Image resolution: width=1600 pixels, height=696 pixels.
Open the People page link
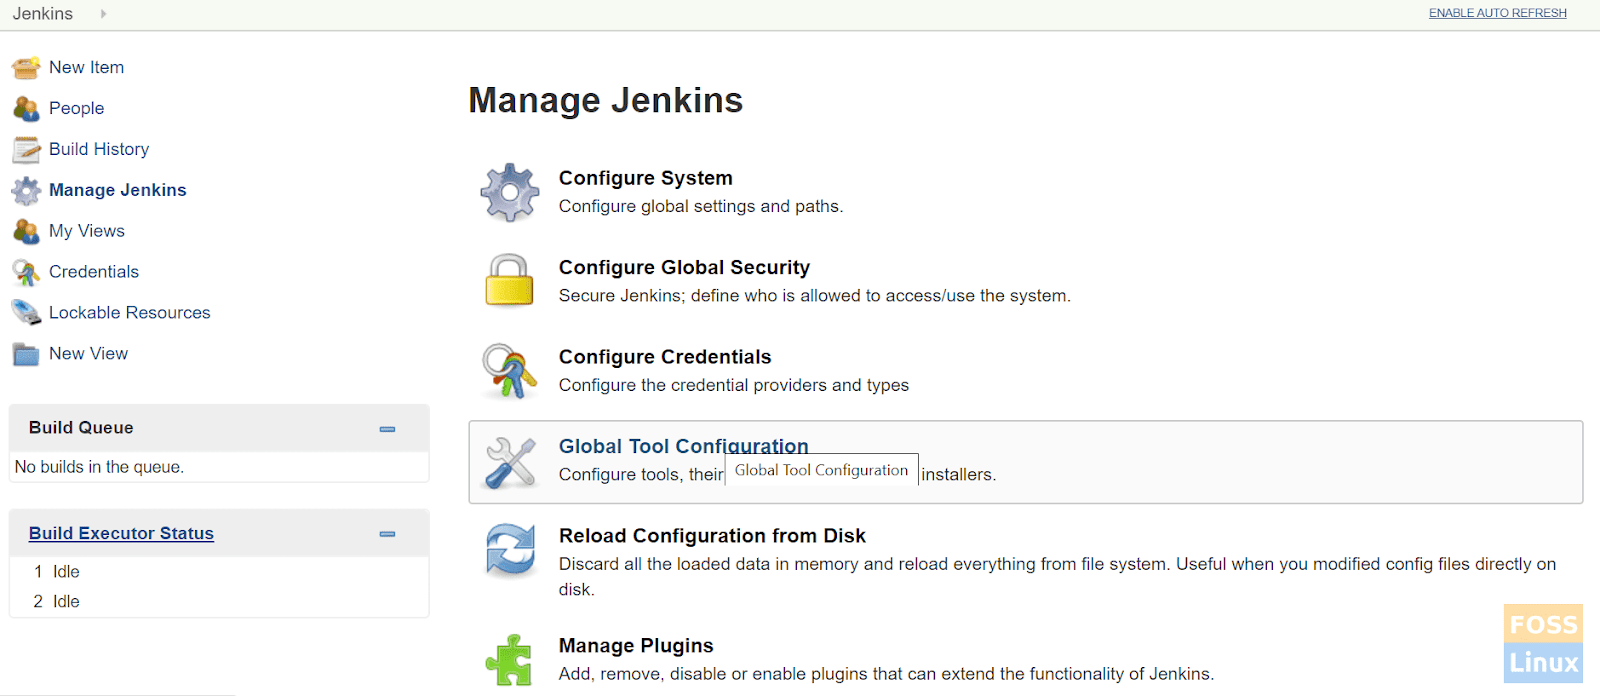pos(76,109)
